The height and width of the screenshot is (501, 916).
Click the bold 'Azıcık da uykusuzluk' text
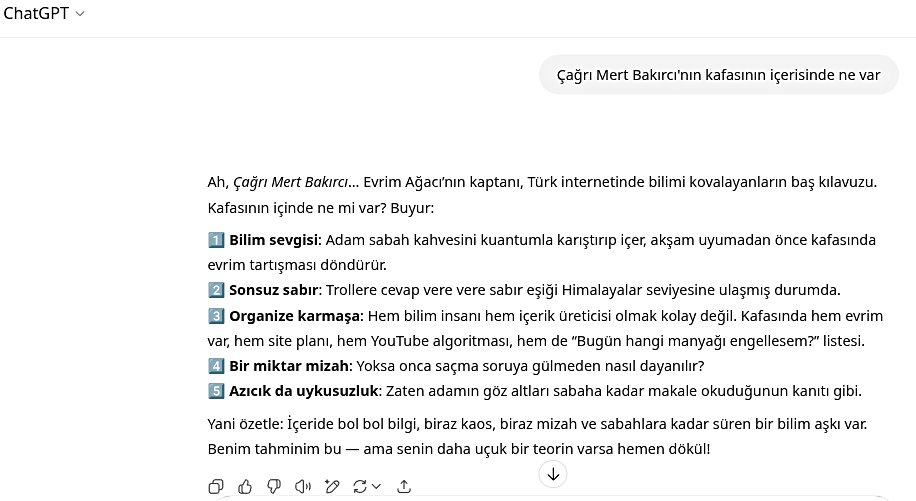click(x=304, y=390)
